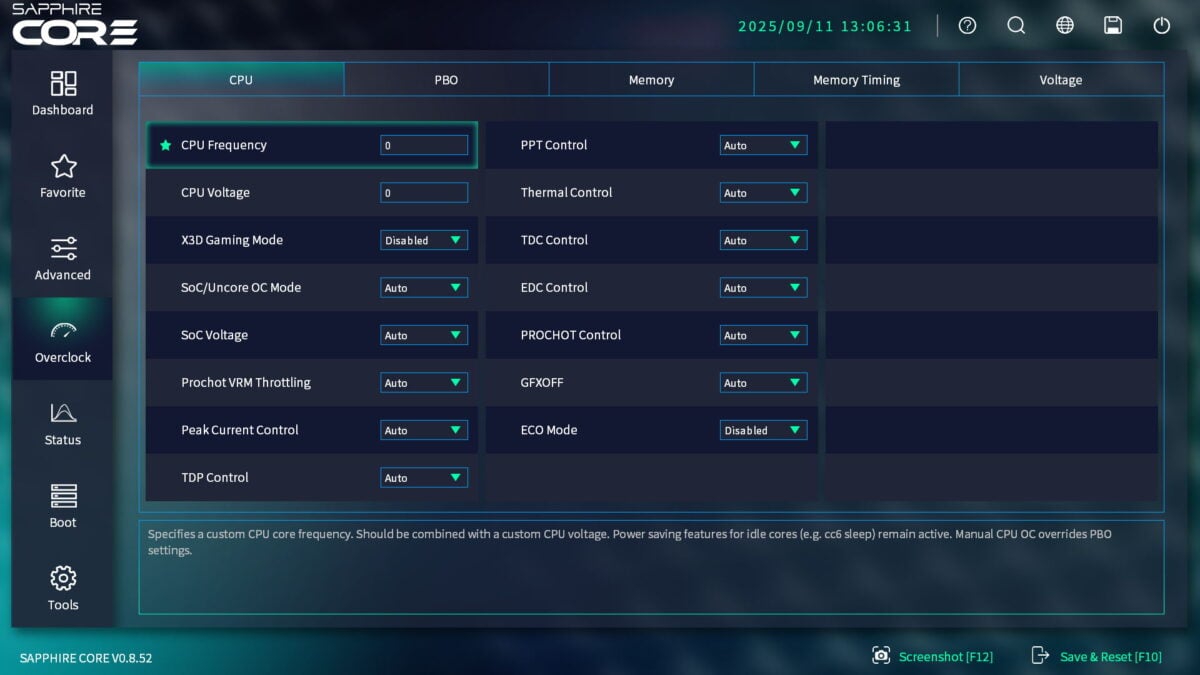Toggle the CPU Frequency favorite star
Viewport: 1200px width, 675px height.
(166, 145)
